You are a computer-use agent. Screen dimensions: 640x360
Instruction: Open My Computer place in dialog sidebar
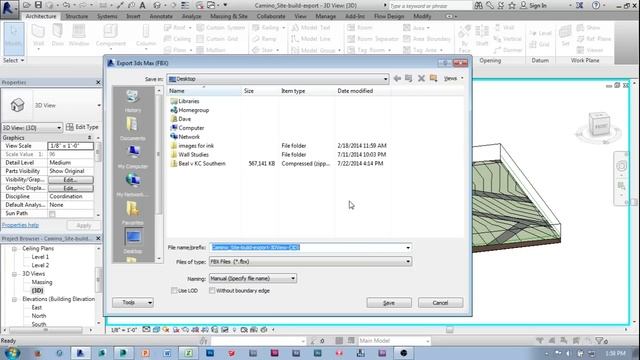point(133,157)
